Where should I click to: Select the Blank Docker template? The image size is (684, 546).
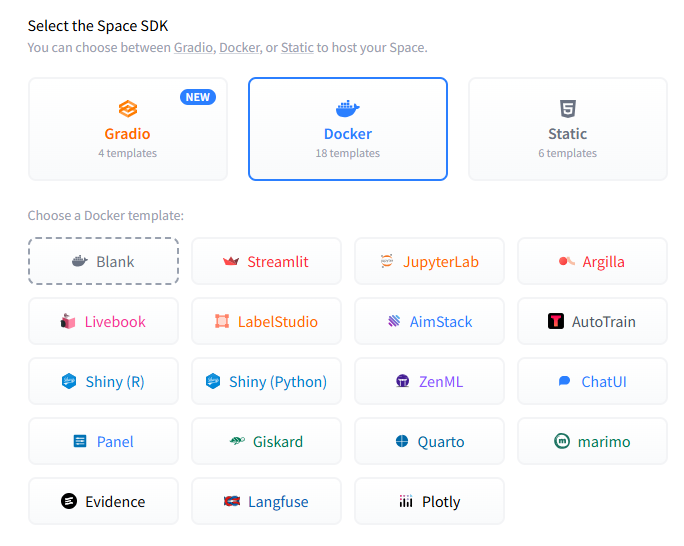point(103,262)
